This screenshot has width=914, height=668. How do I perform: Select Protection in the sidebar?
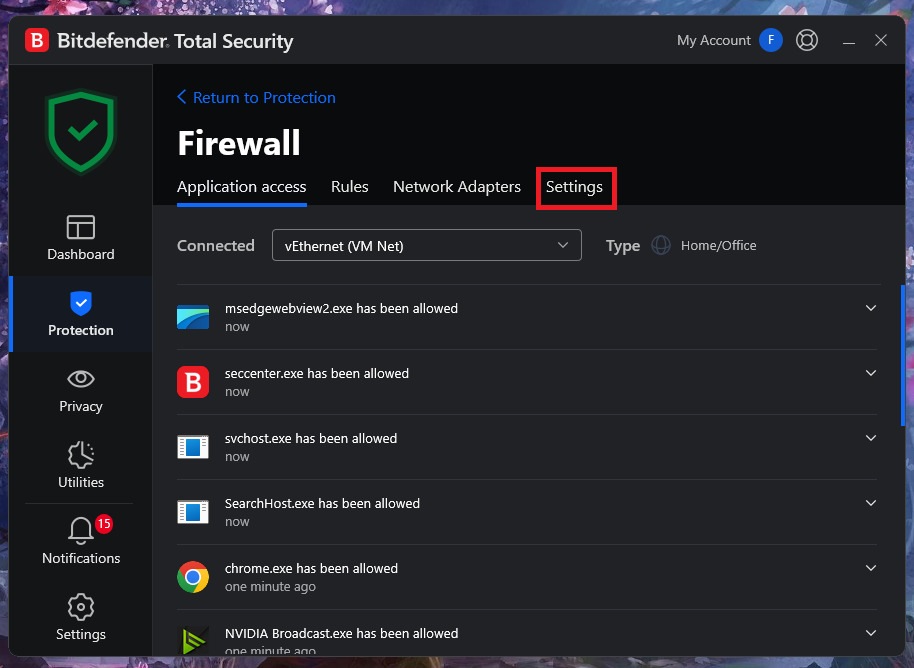coord(81,314)
